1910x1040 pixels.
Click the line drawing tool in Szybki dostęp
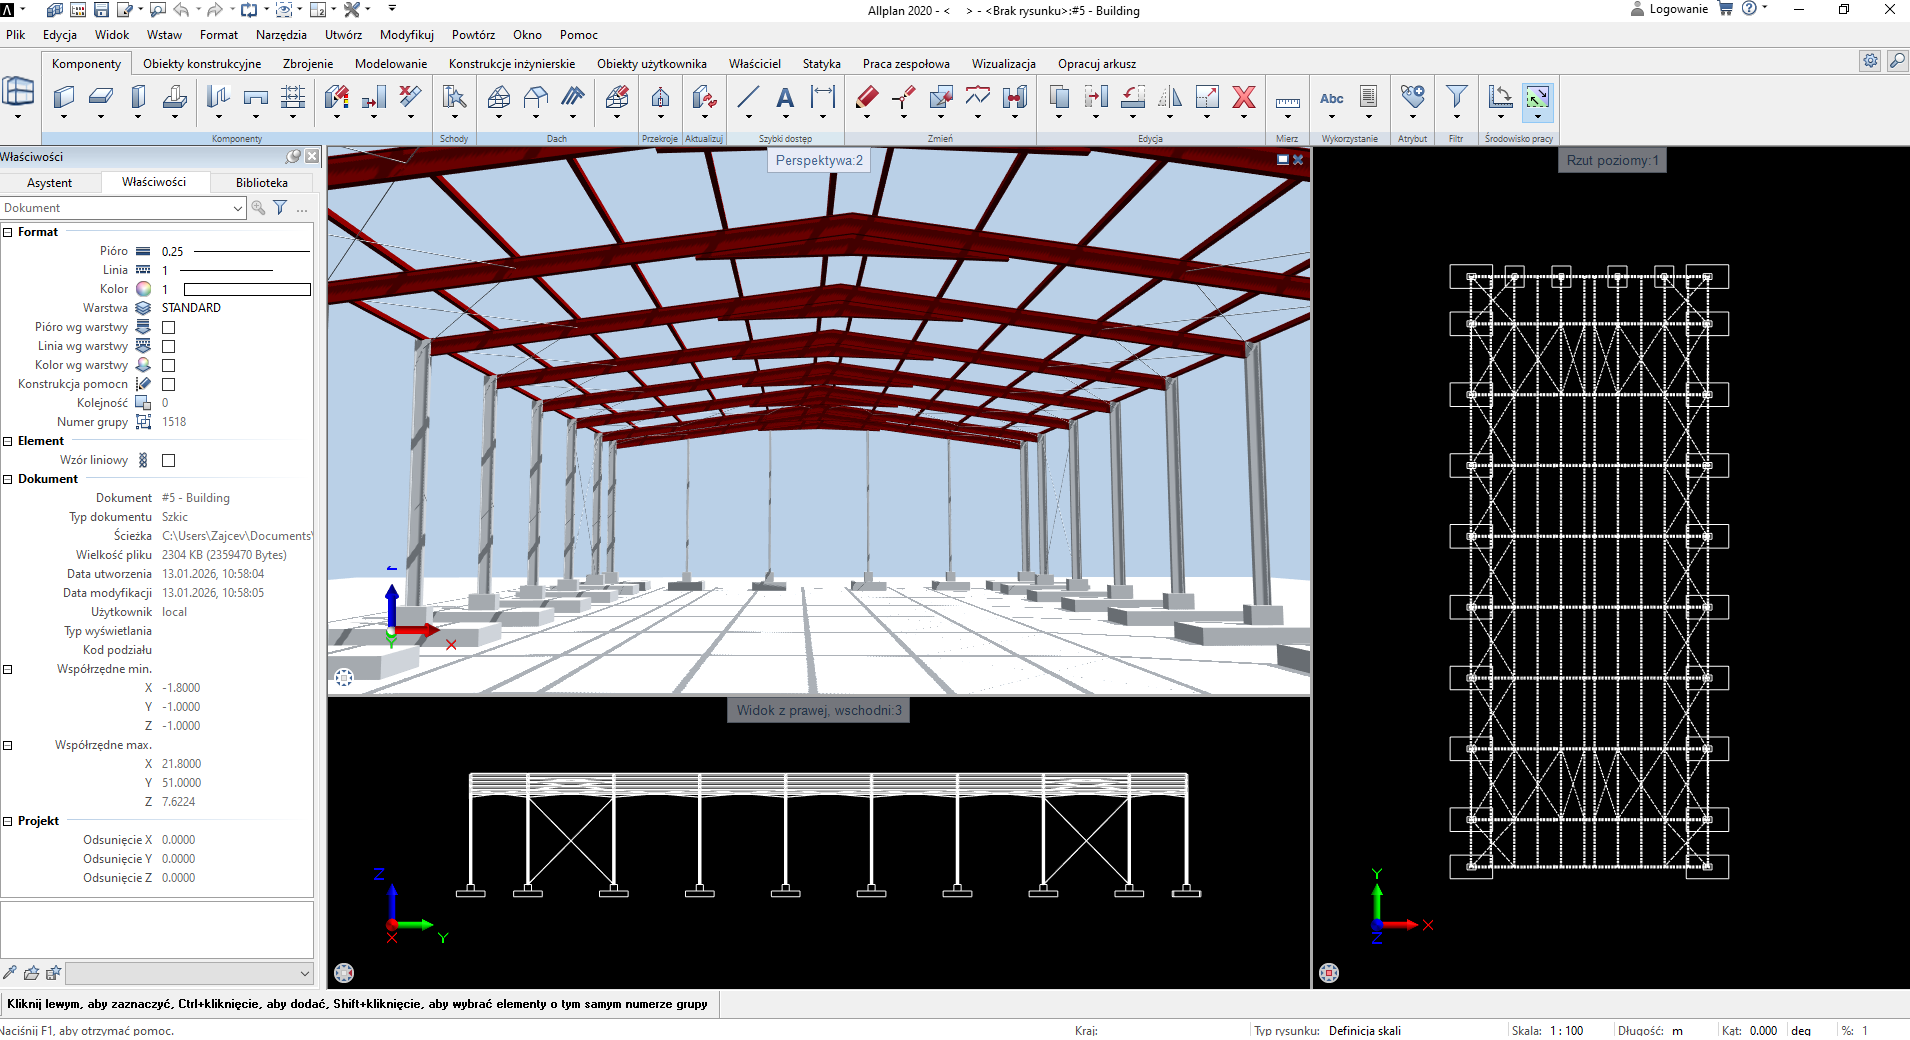pyautogui.click(x=747, y=98)
